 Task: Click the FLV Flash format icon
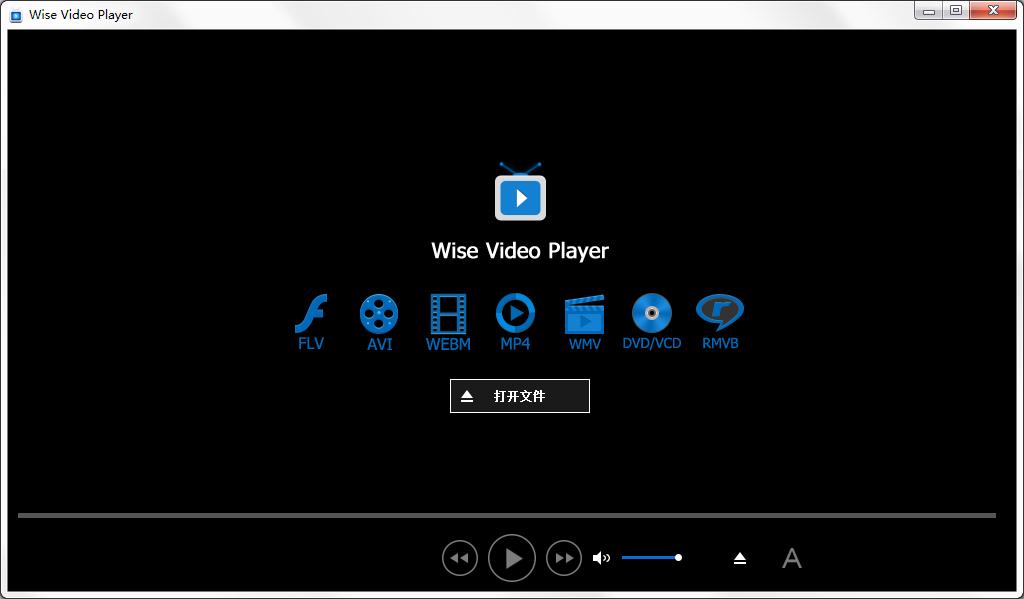(x=311, y=314)
